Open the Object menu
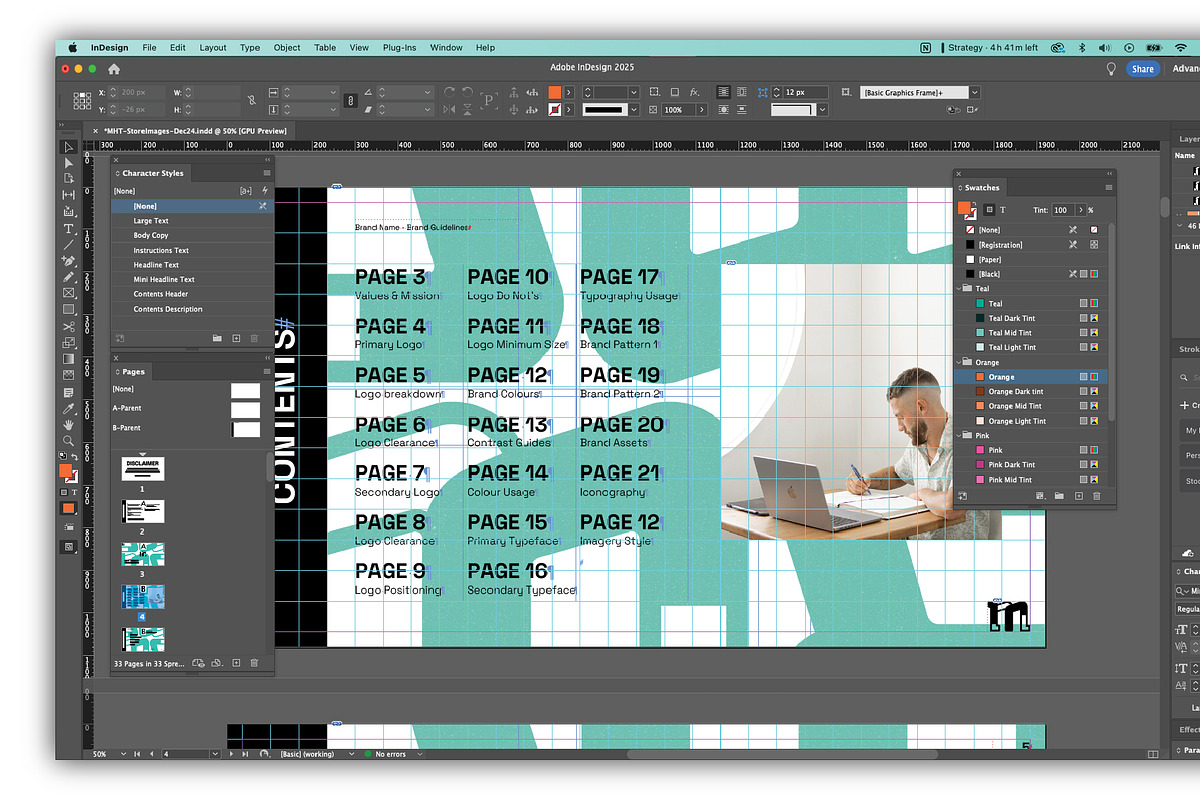 (287, 47)
